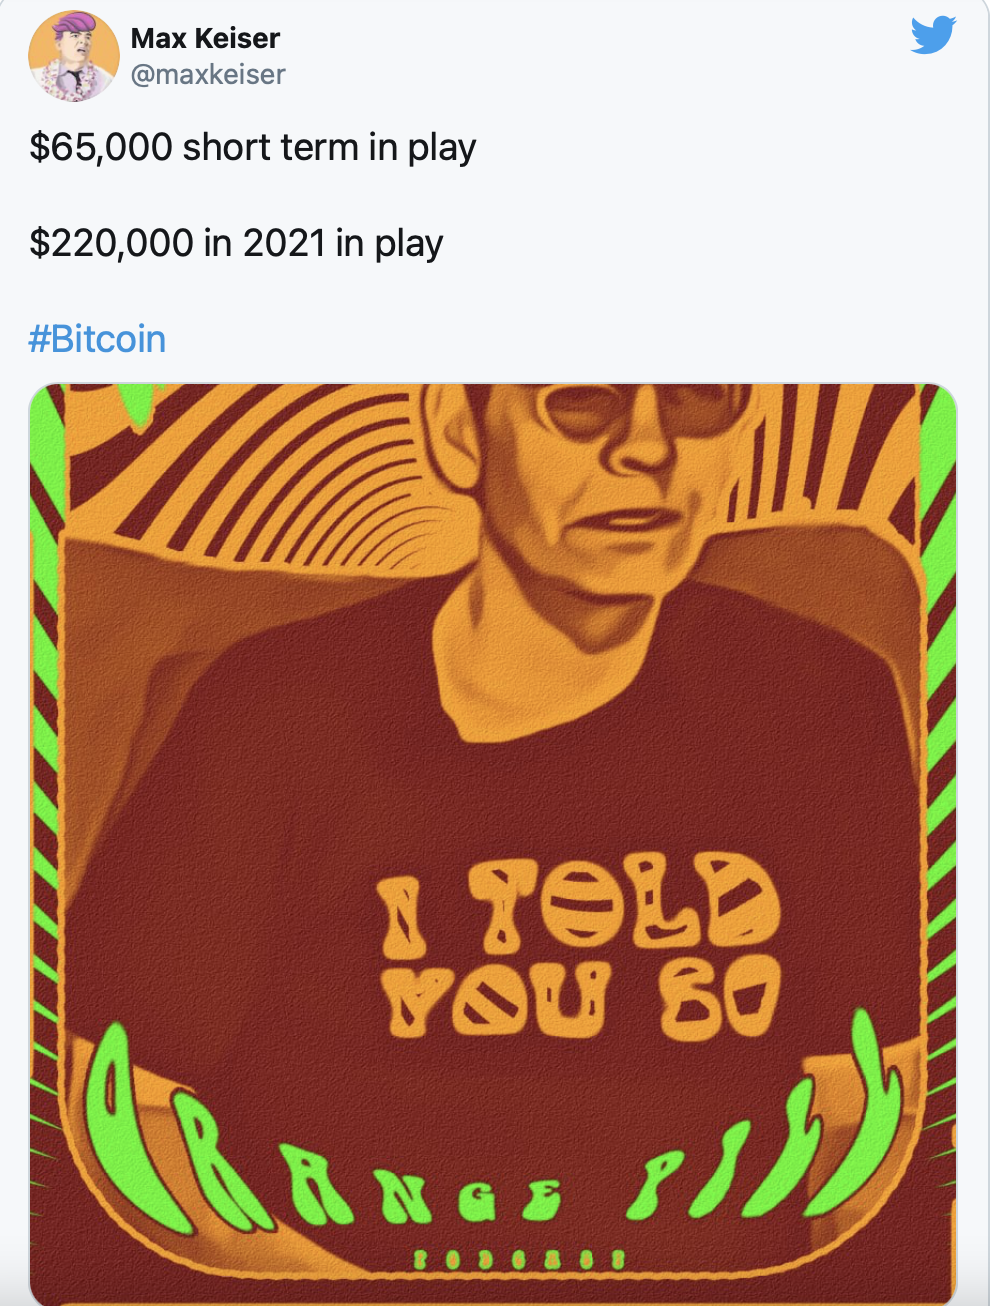
Task: Click the purple hair in the profile avatar
Action: (73, 25)
